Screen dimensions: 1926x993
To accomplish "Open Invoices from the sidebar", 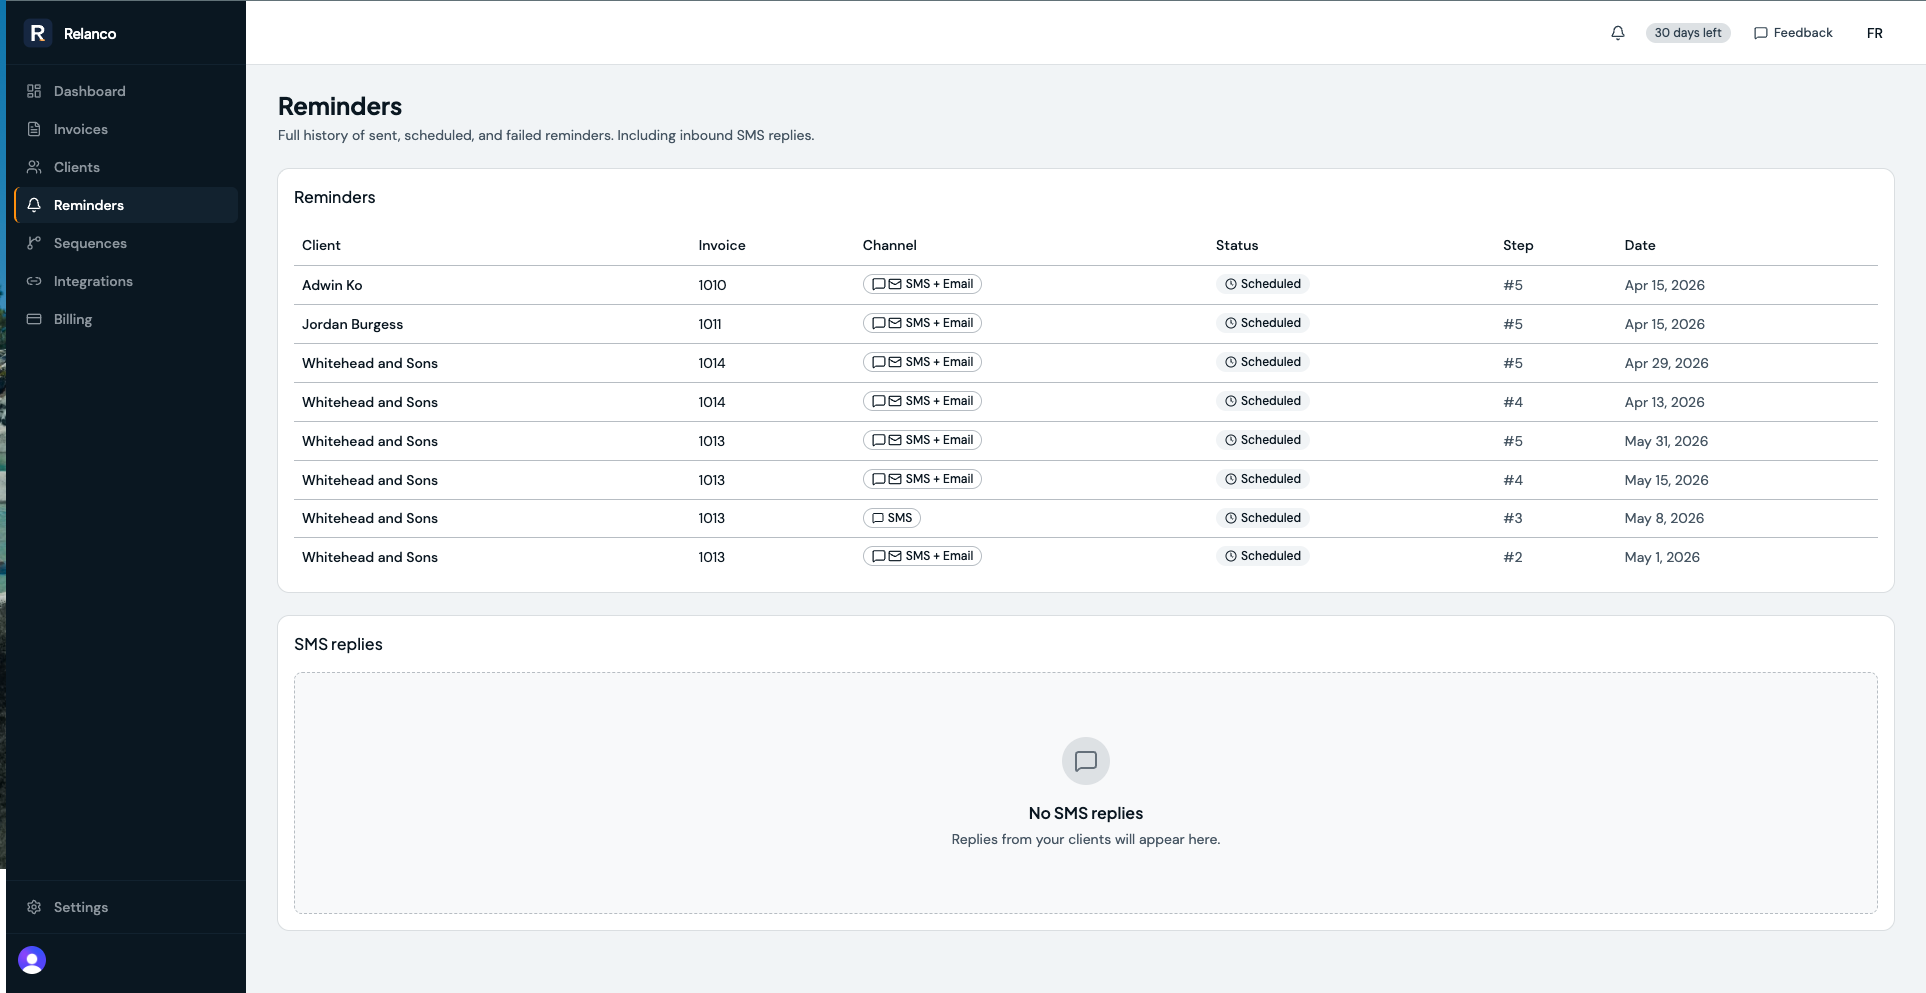I will 126,129.
